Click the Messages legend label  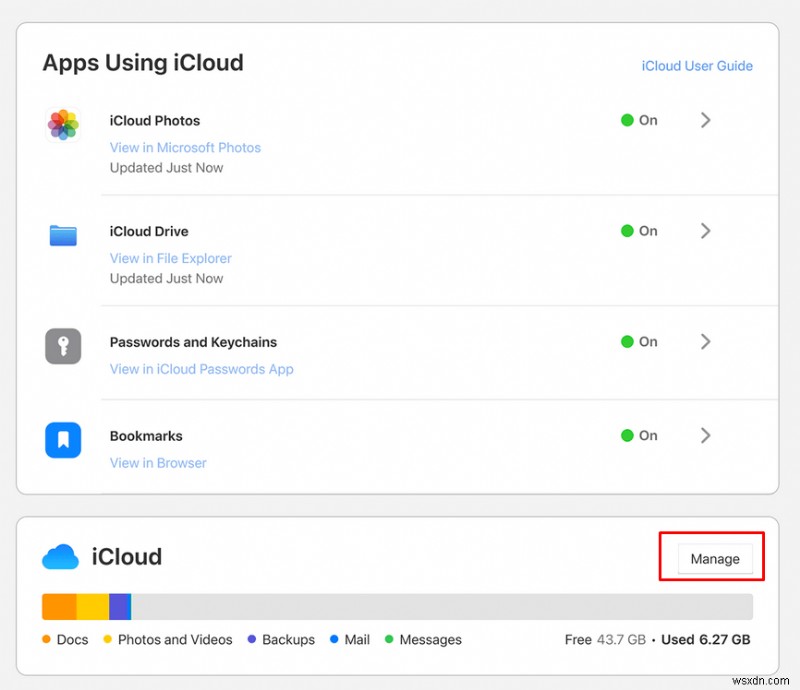431,640
